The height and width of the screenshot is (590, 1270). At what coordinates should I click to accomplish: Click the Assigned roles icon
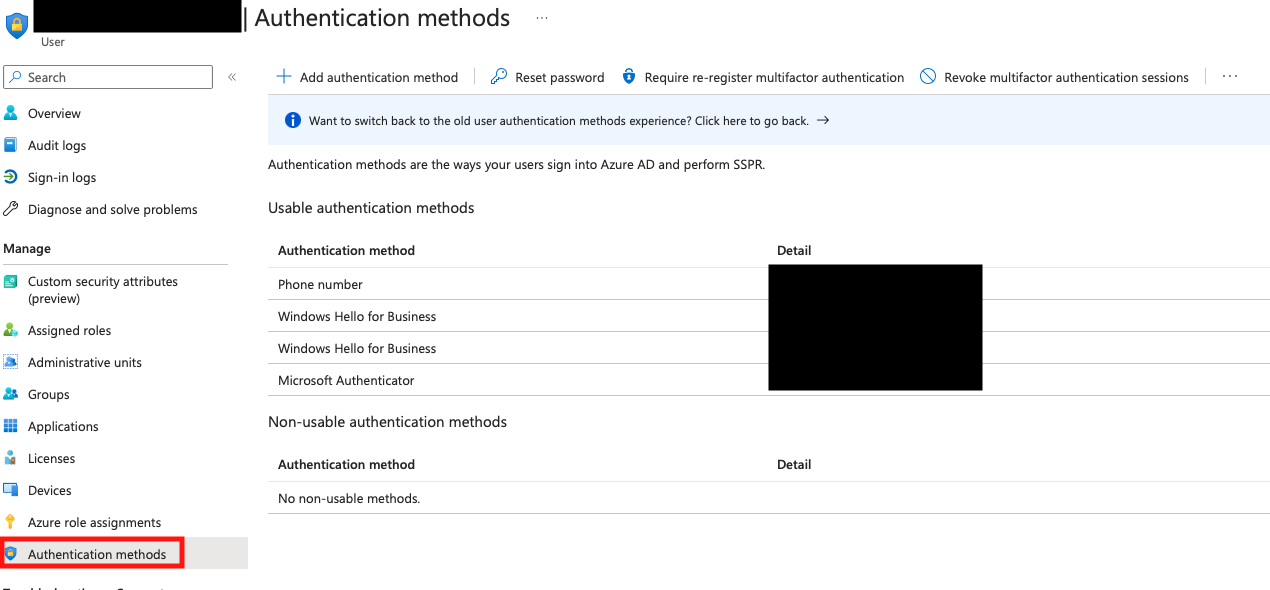point(11,330)
